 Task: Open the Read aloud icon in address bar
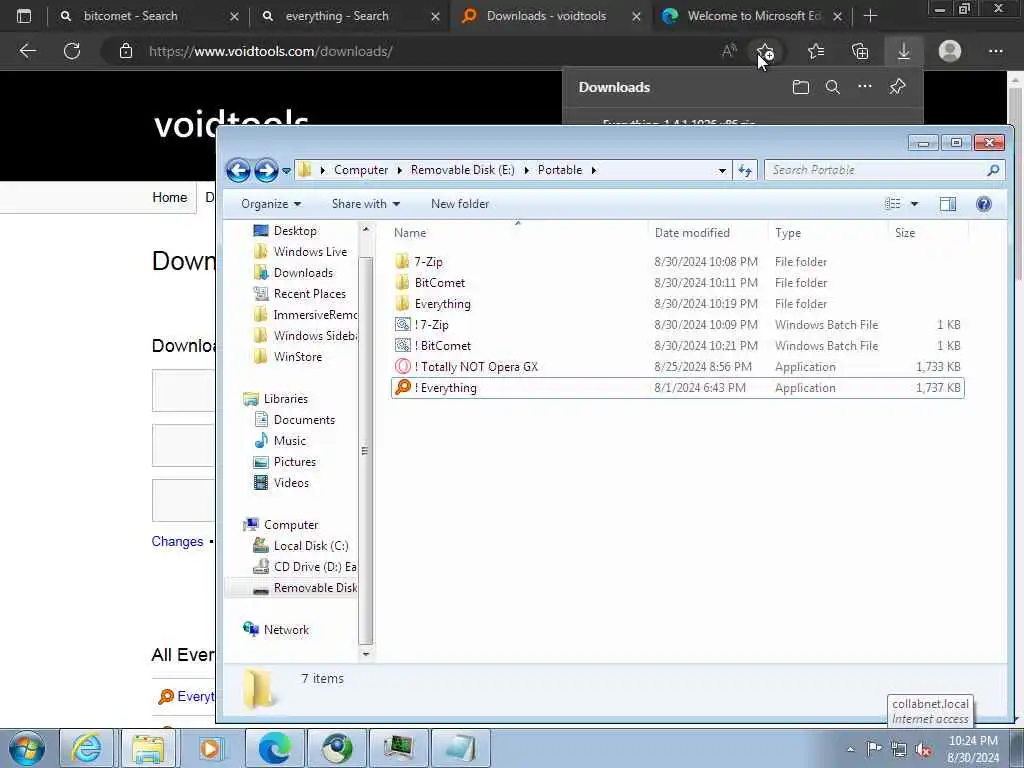point(729,51)
